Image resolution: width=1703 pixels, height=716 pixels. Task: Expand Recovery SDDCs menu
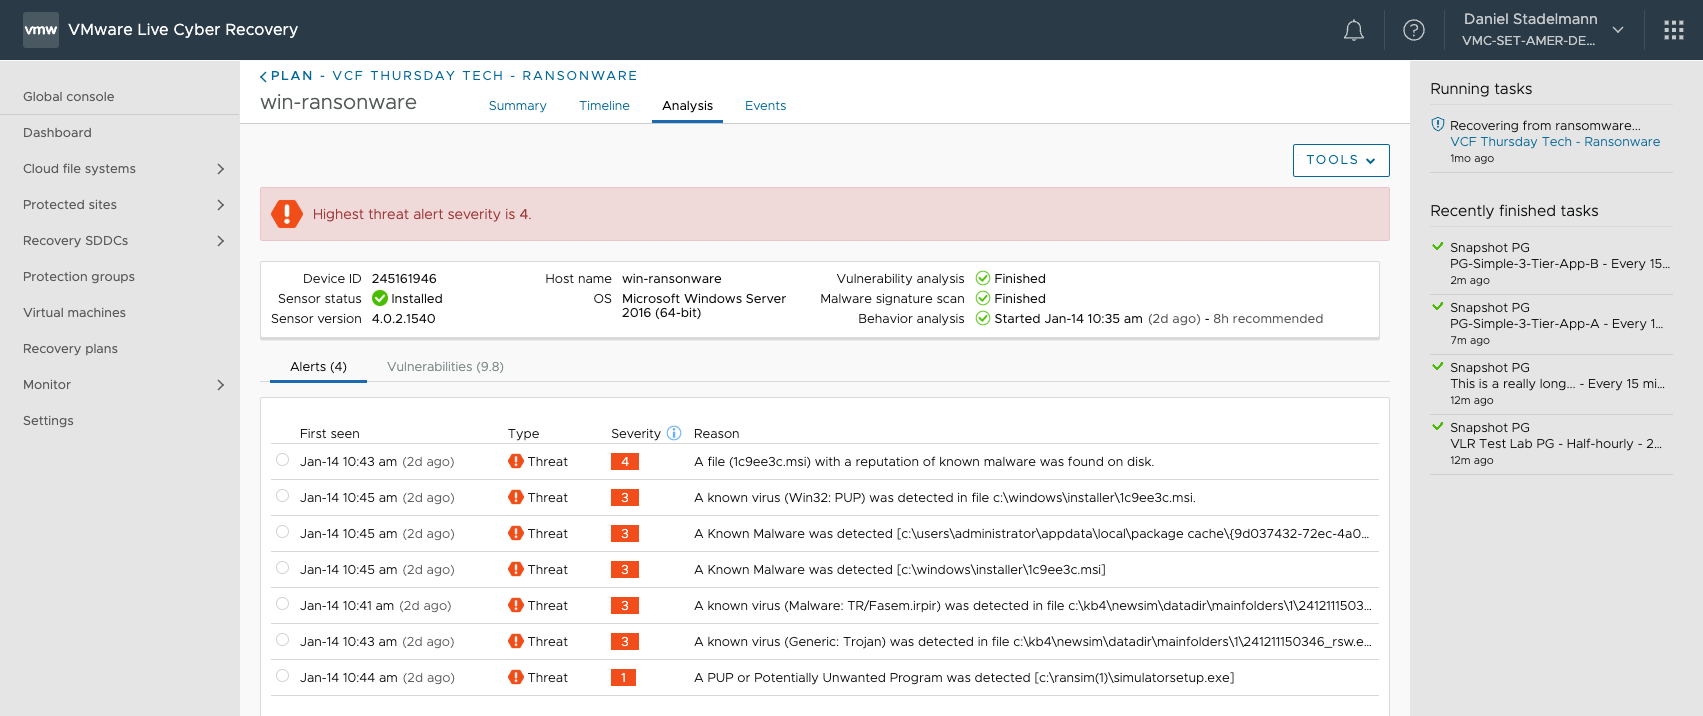(x=221, y=241)
